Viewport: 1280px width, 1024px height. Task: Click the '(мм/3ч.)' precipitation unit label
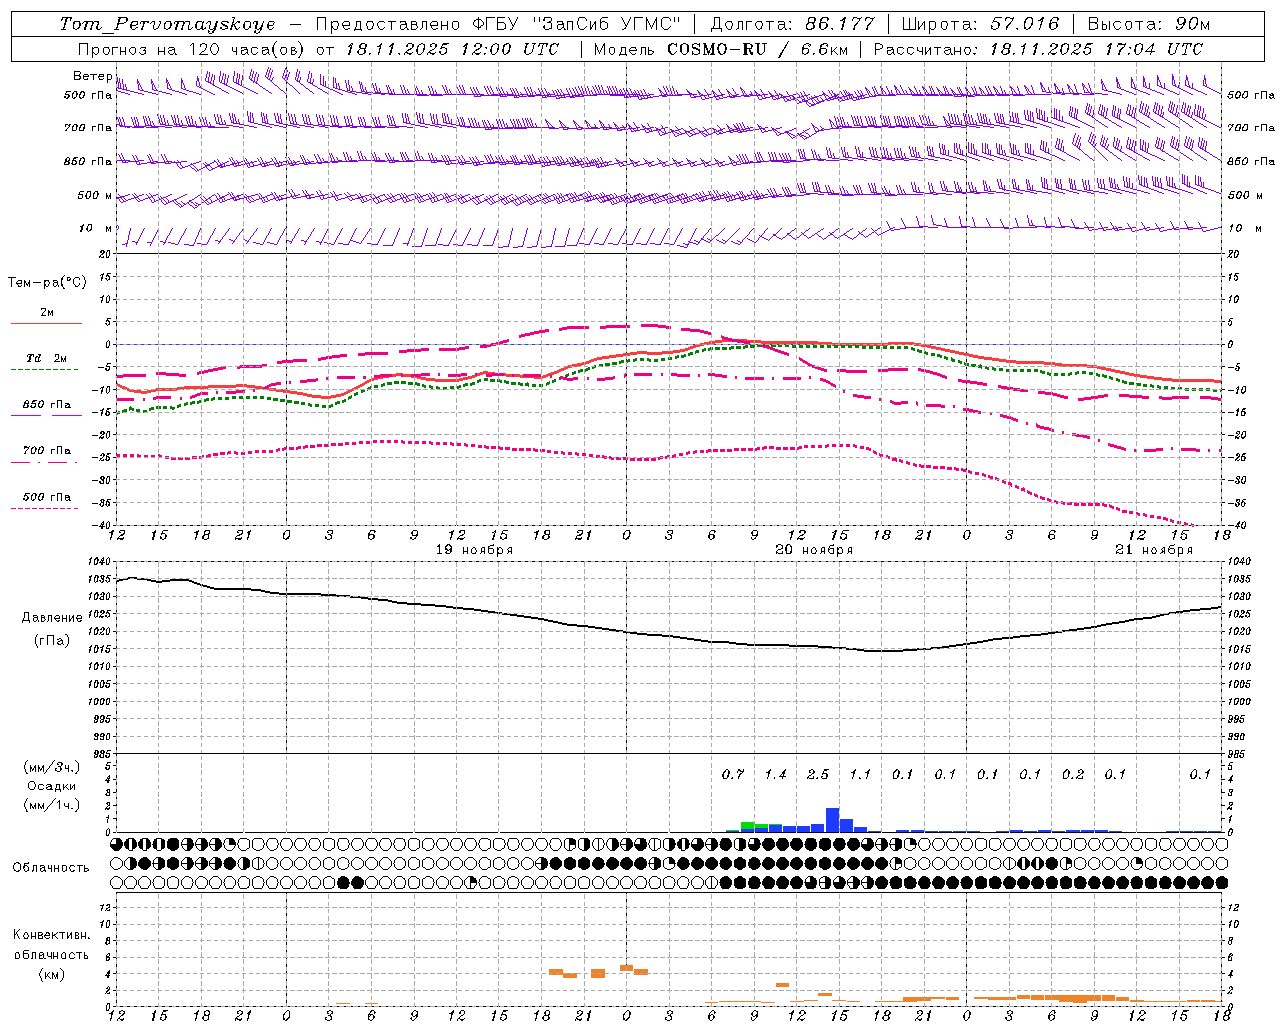point(51,767)
